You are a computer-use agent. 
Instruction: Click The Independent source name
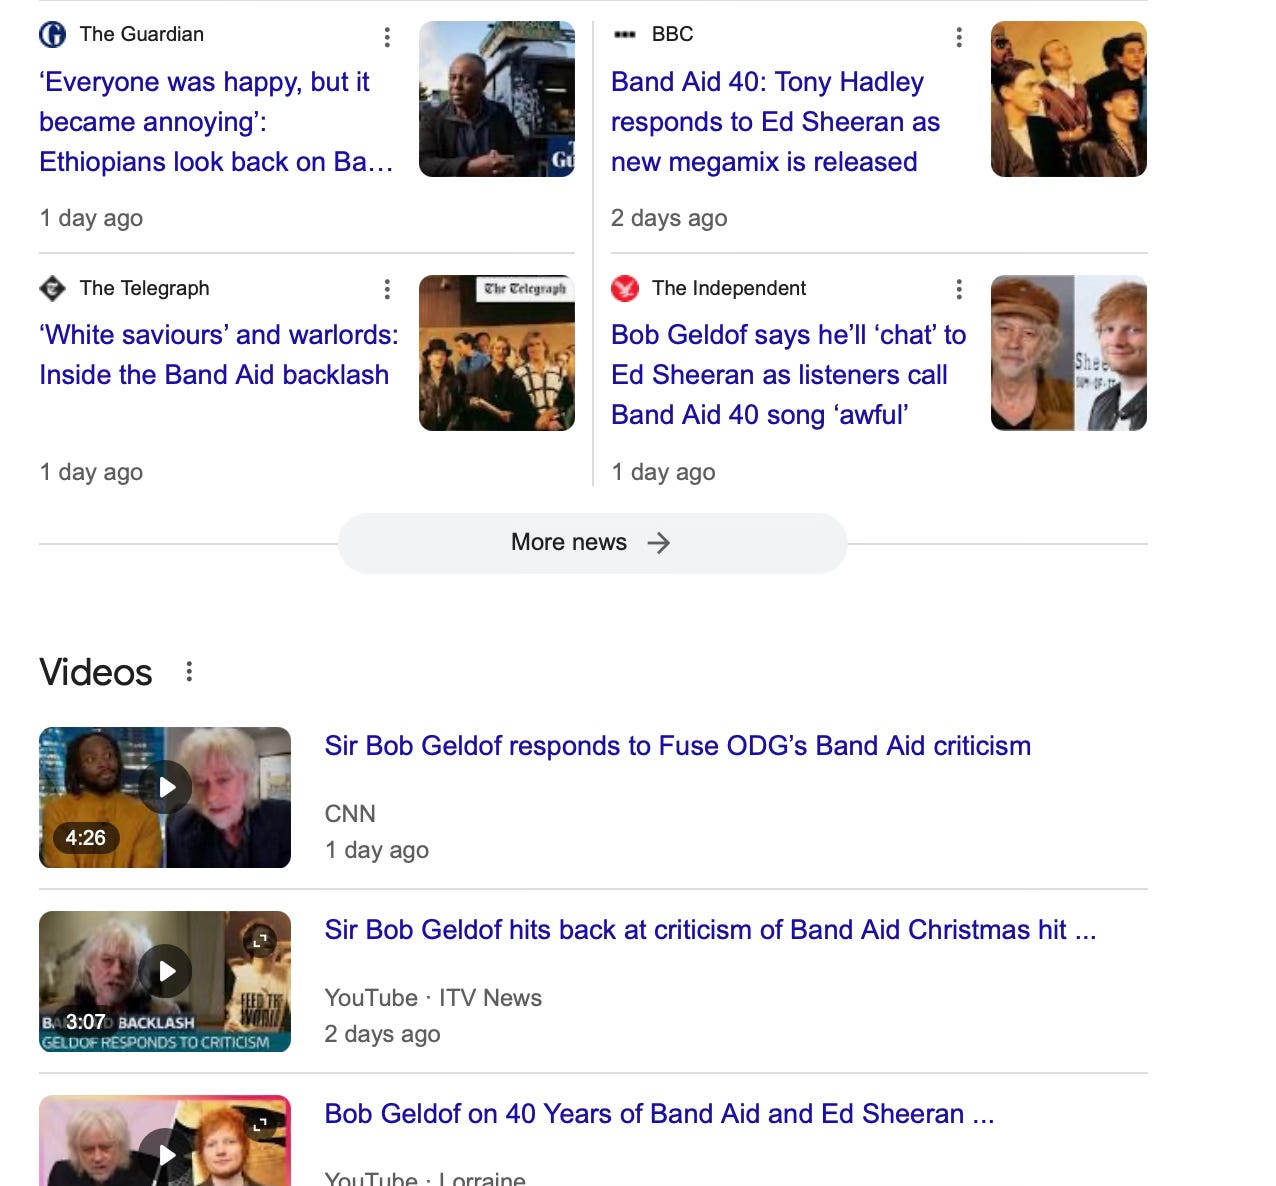pyautogui.click(x=729, y=288)
